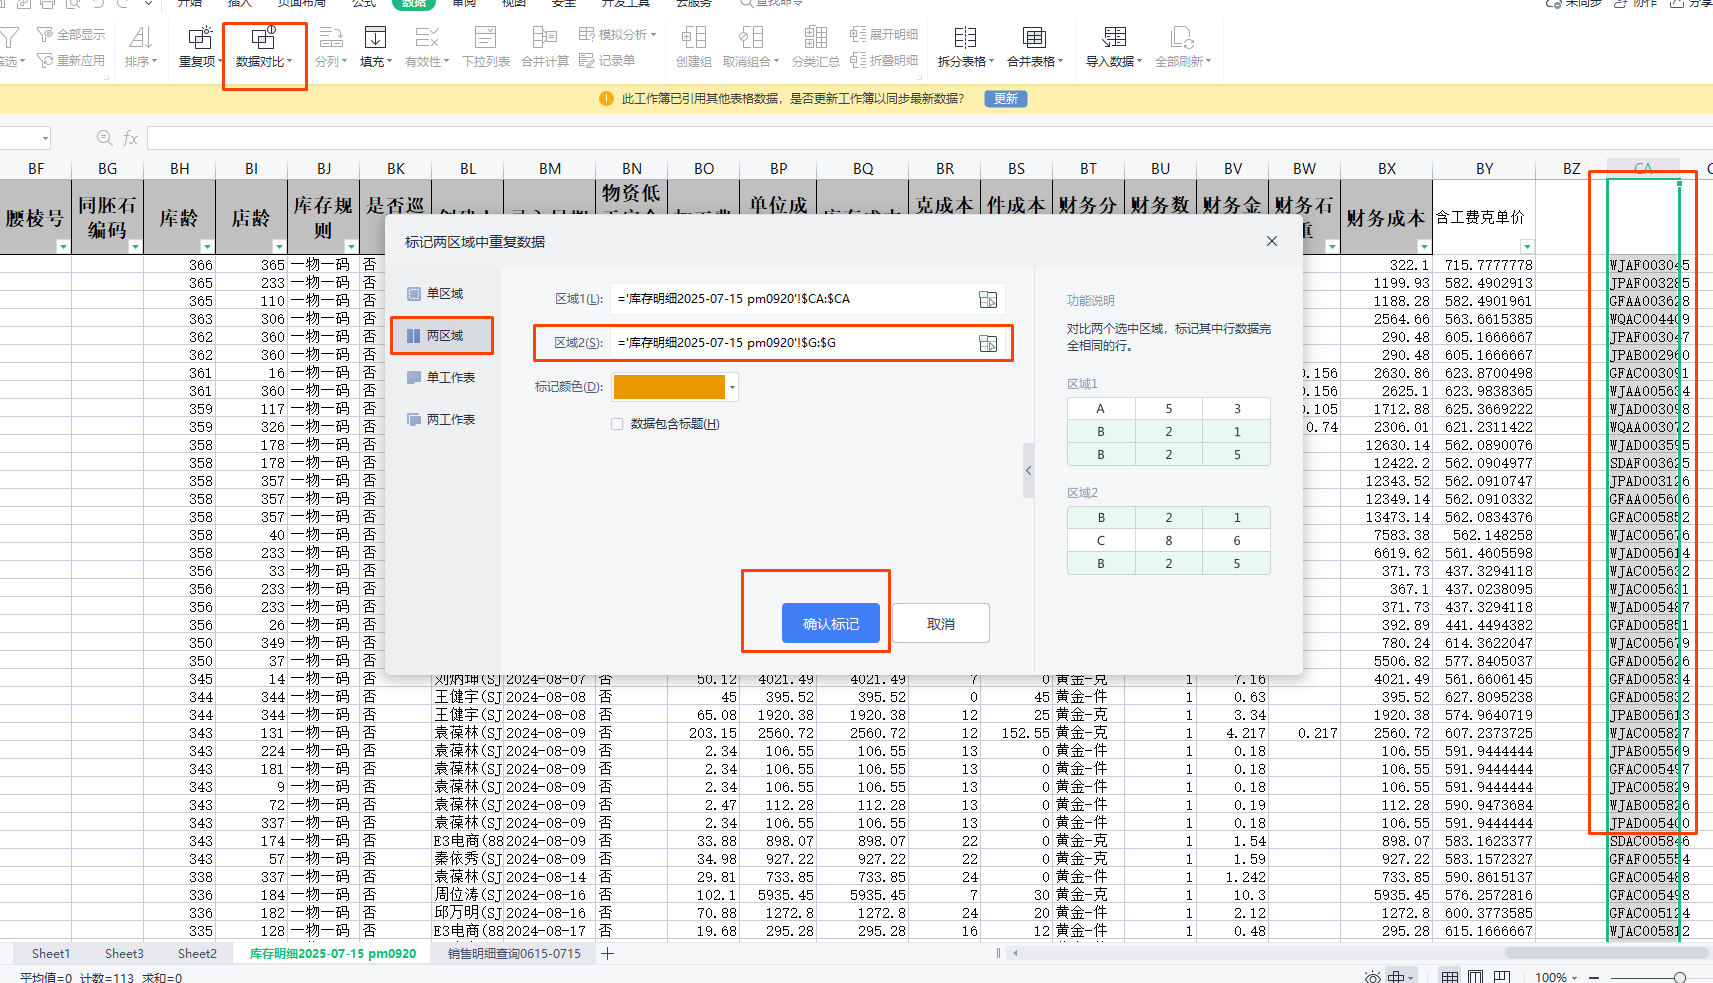
Task: Click the 确认标记 confirm button
Action: [x=830, y=623]
